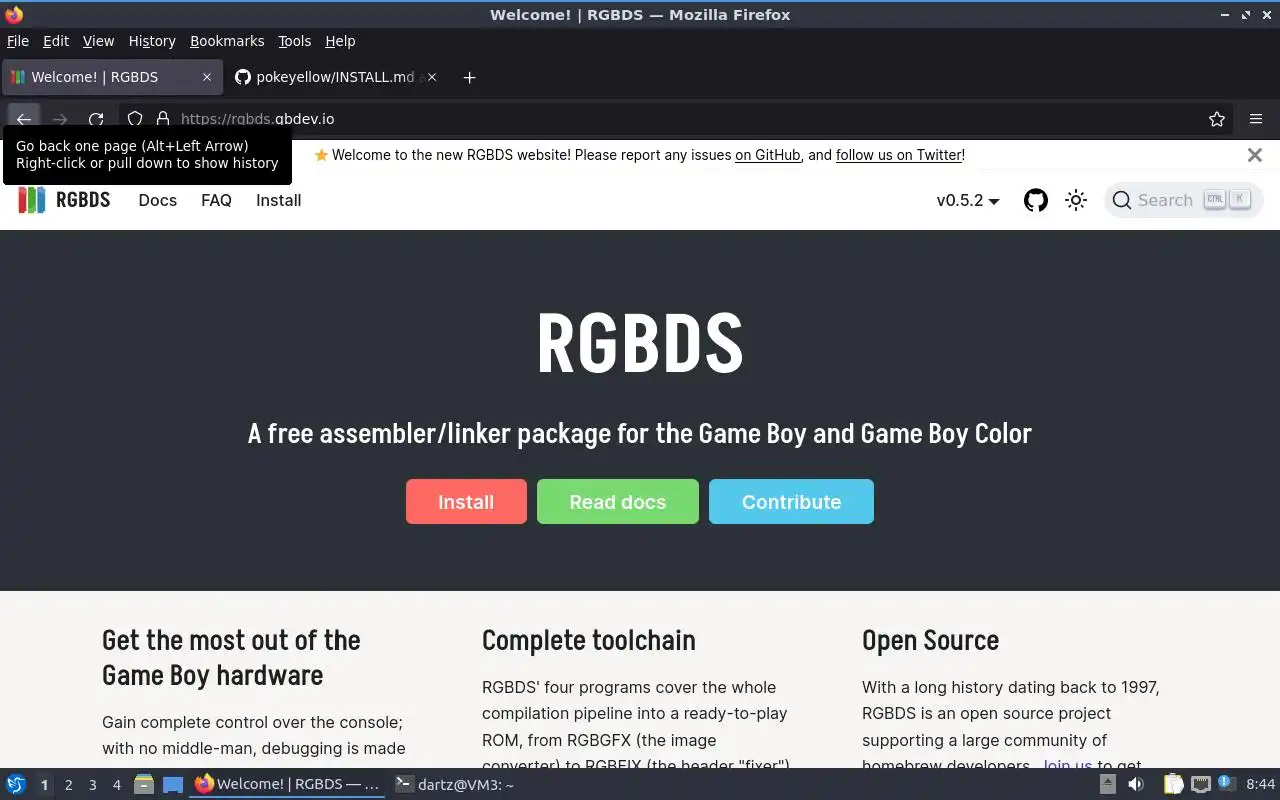Open a new tab with the plus button
The height and width of the screenshot is (800, 1280).
(x=469, y=77)
